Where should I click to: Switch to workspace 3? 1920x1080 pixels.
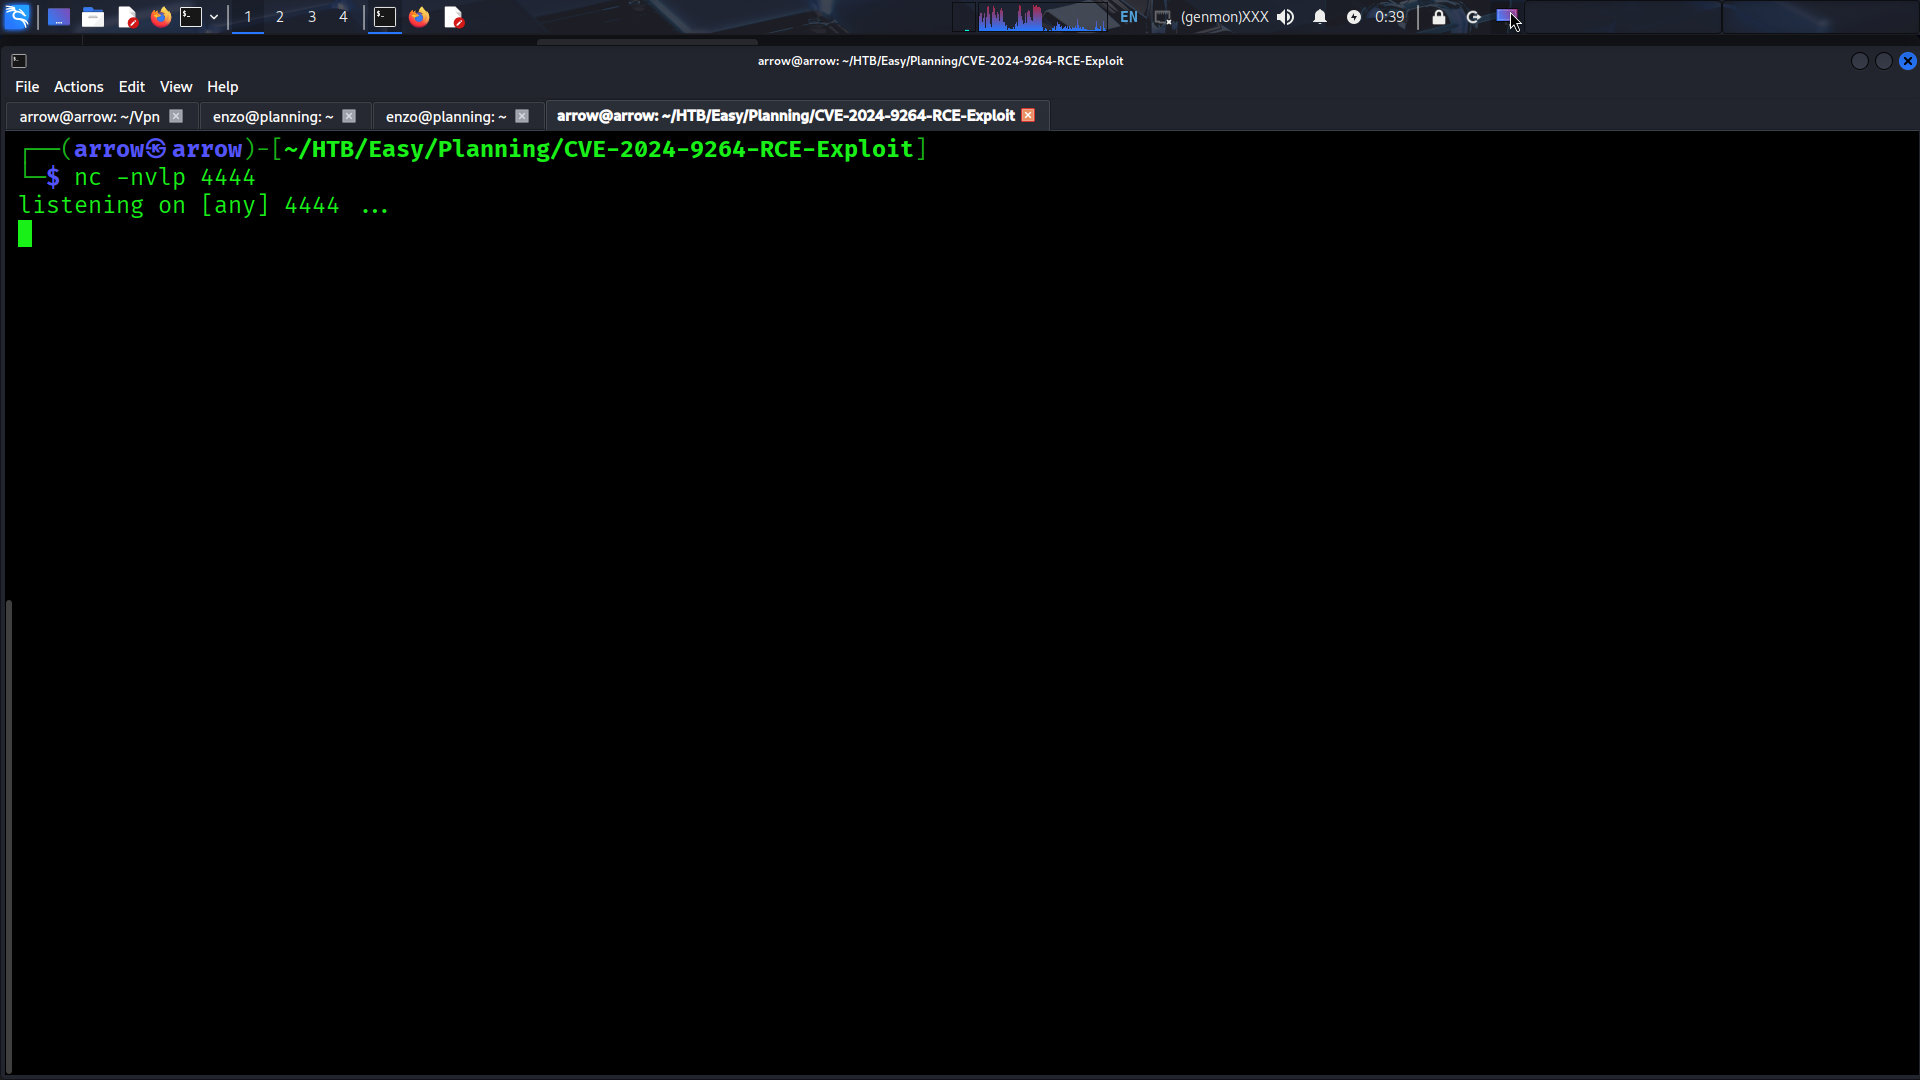point(312,17)
